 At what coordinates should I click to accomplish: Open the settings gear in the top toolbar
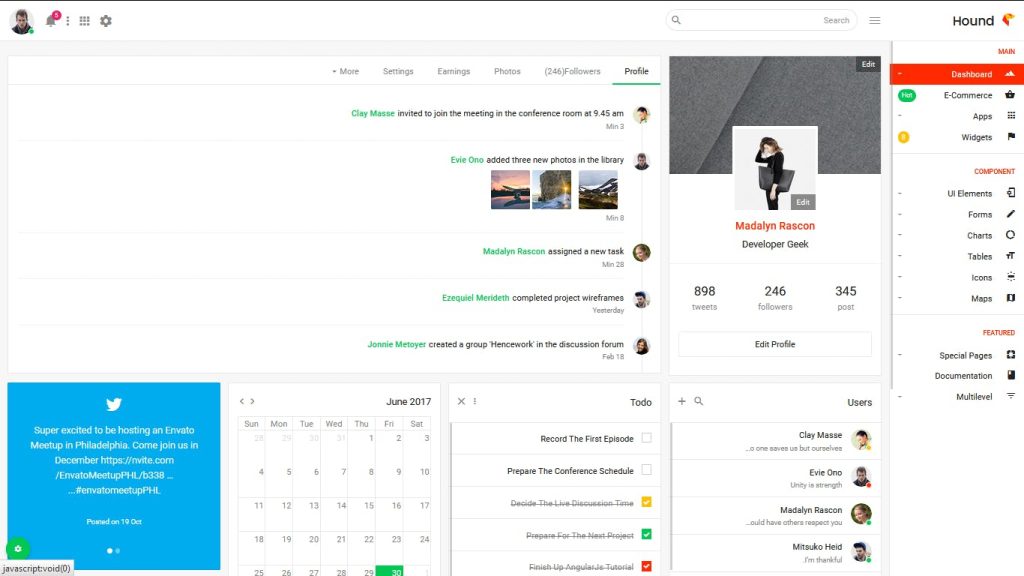pyautogui.click(x=106, y=20)
